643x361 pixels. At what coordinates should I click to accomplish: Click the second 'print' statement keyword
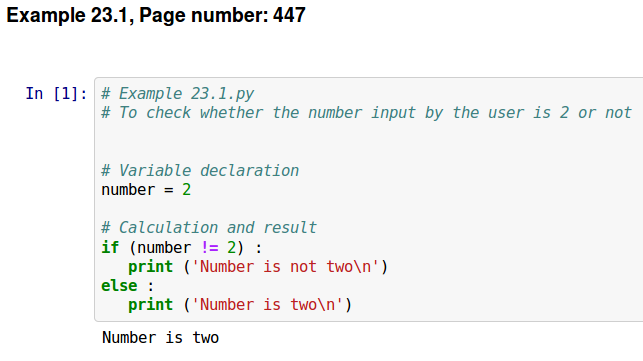[x=150, y=305]
